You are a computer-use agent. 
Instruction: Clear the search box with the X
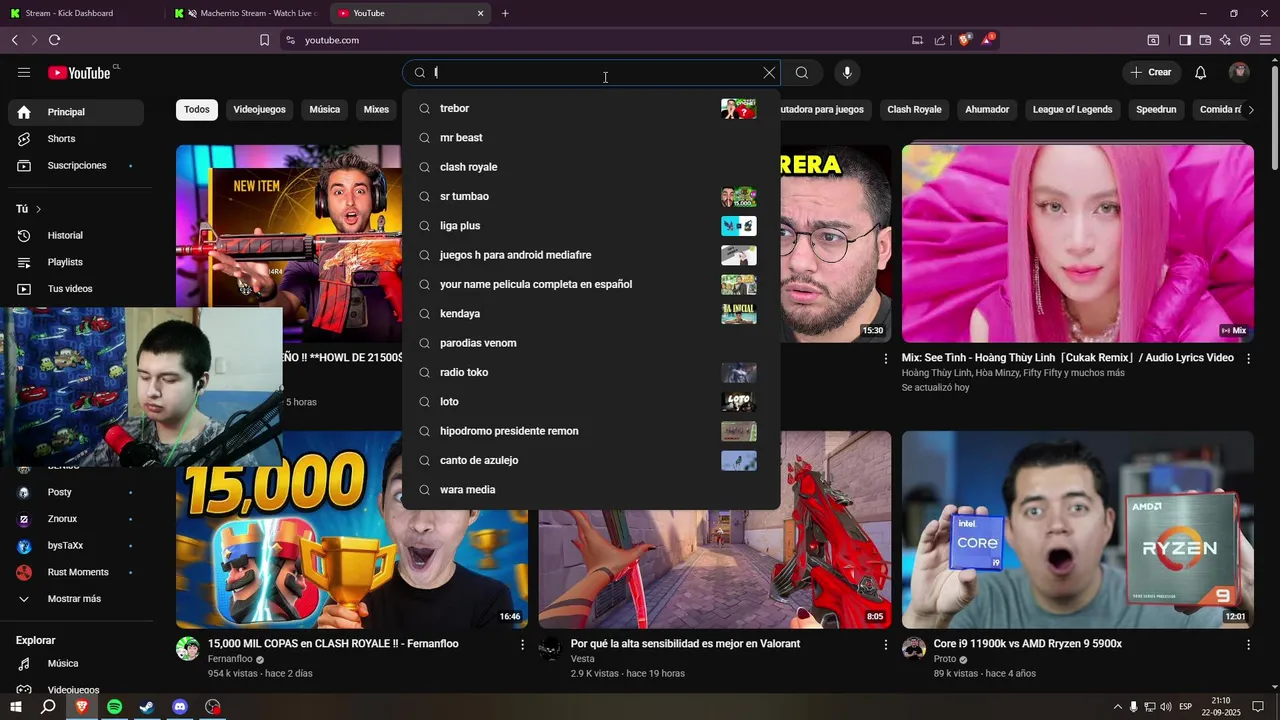pos(769,73)
